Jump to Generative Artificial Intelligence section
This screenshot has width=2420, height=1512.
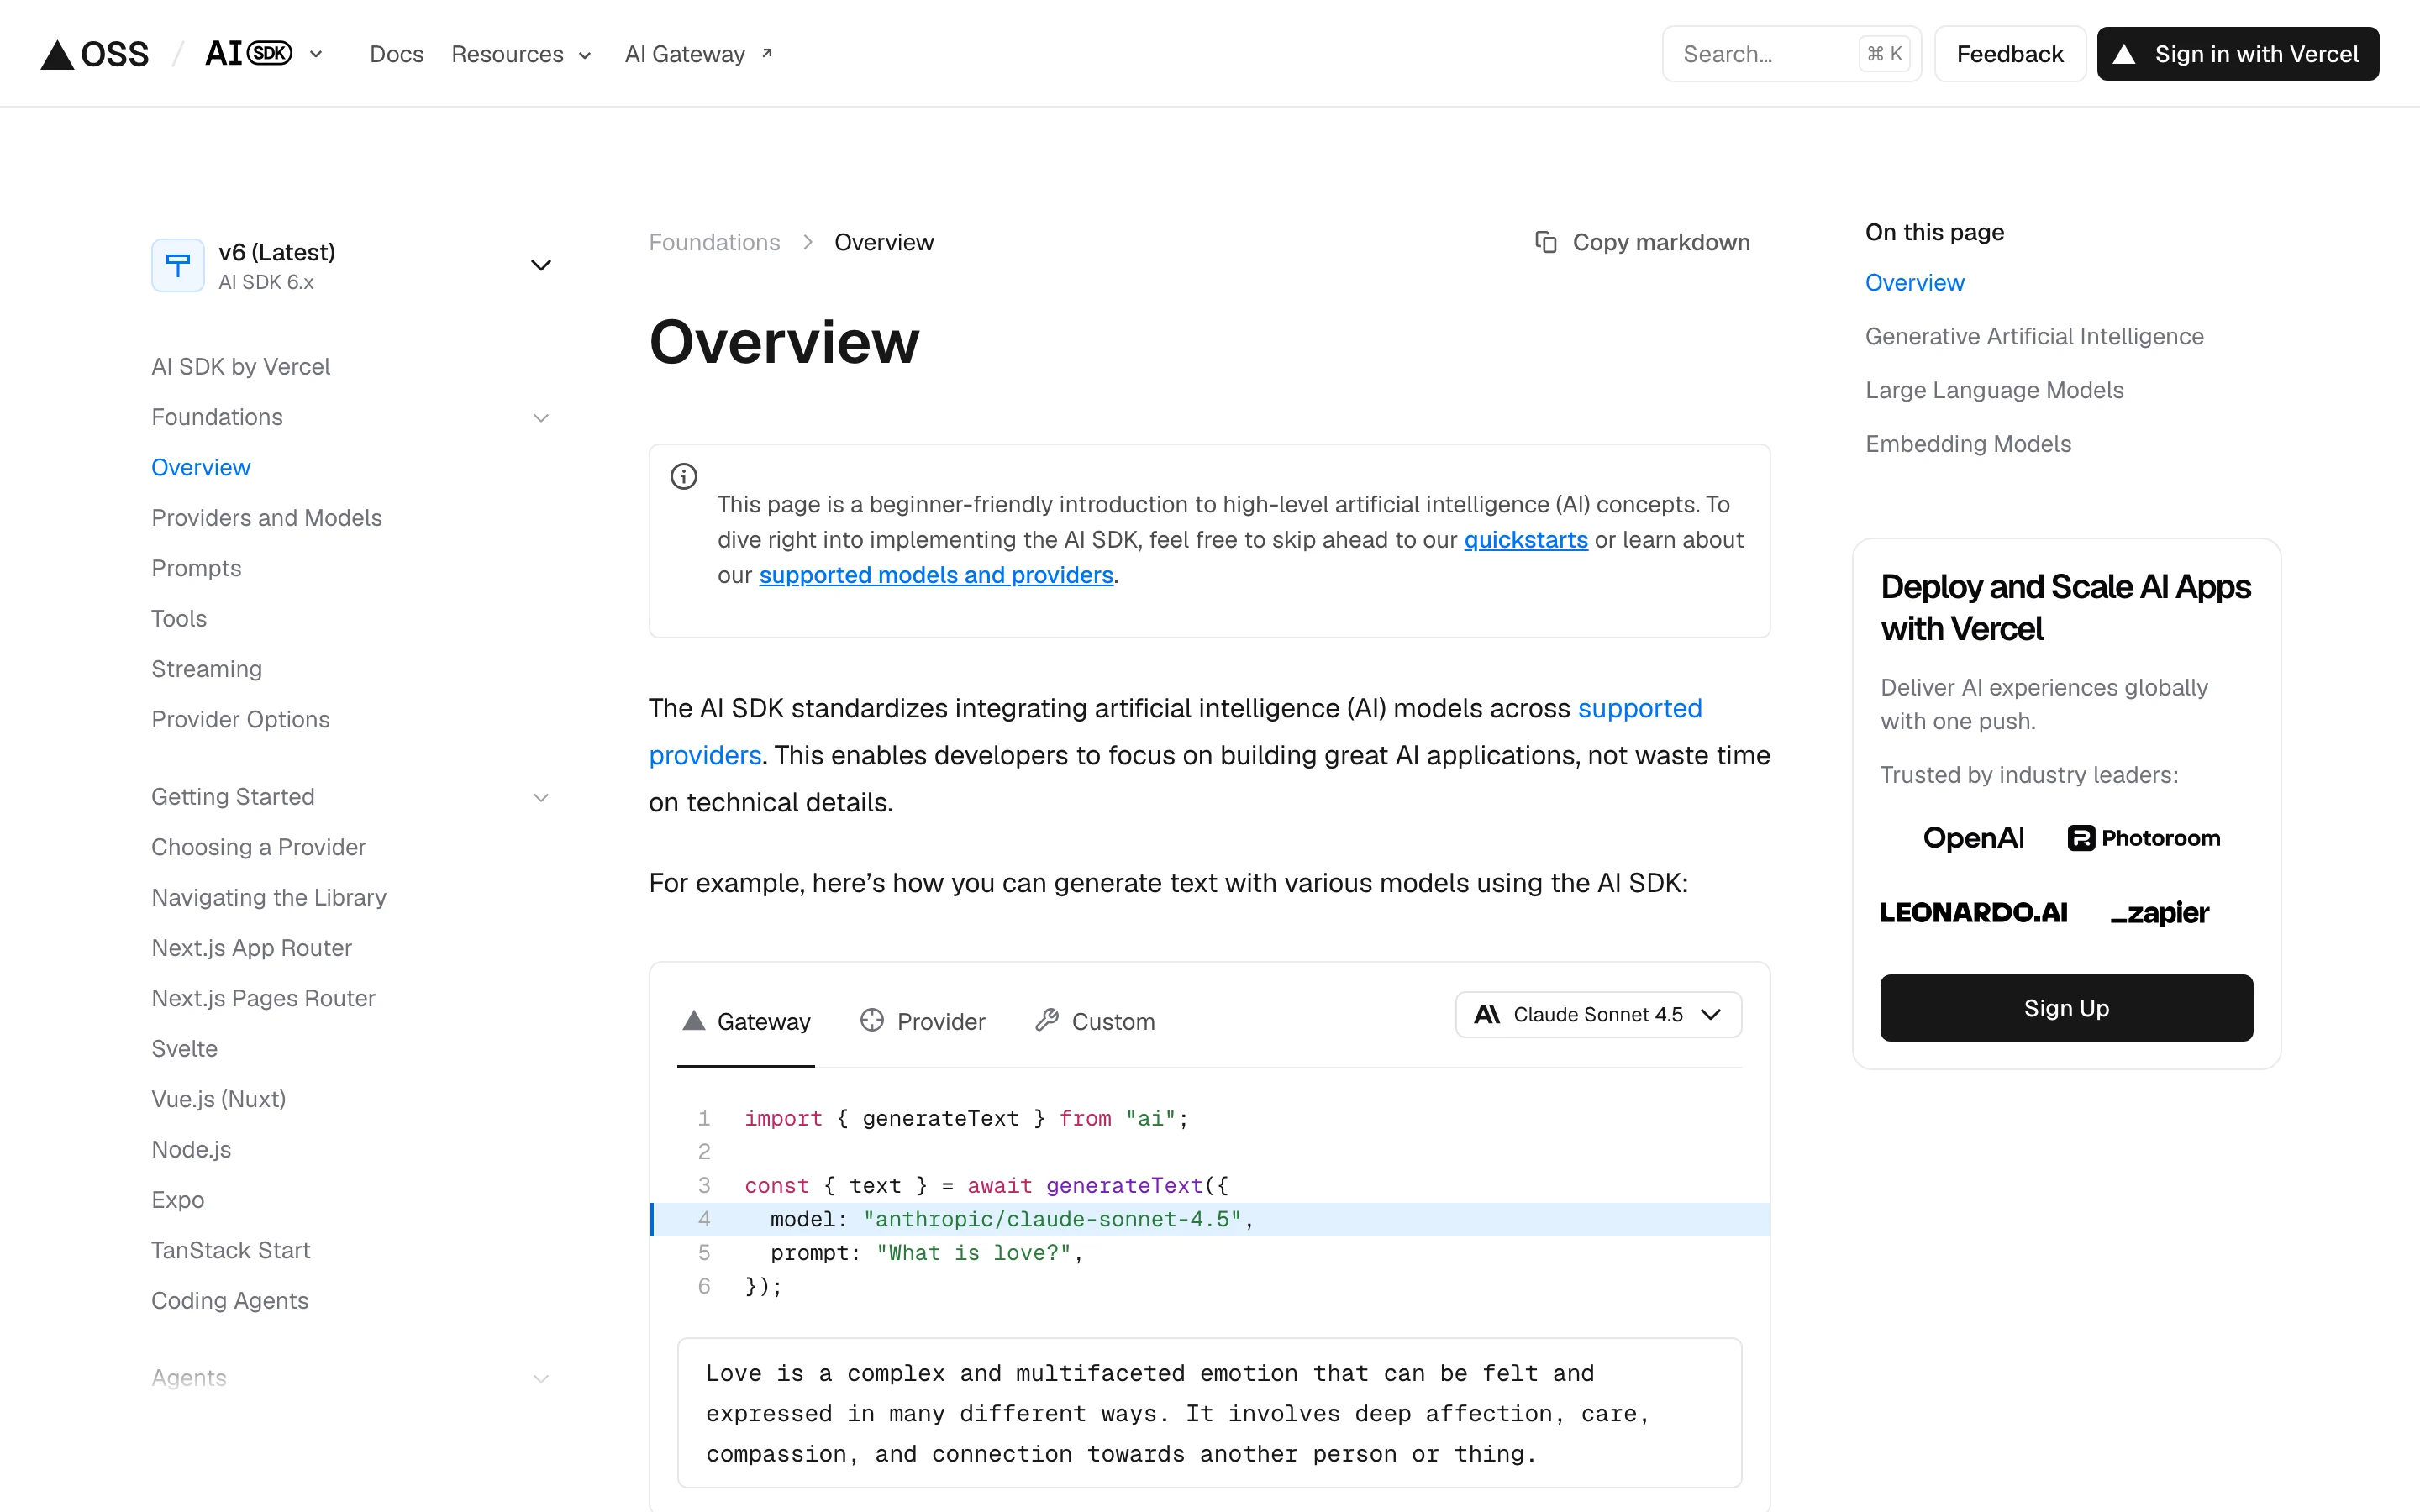click(x=2034, y=336)
